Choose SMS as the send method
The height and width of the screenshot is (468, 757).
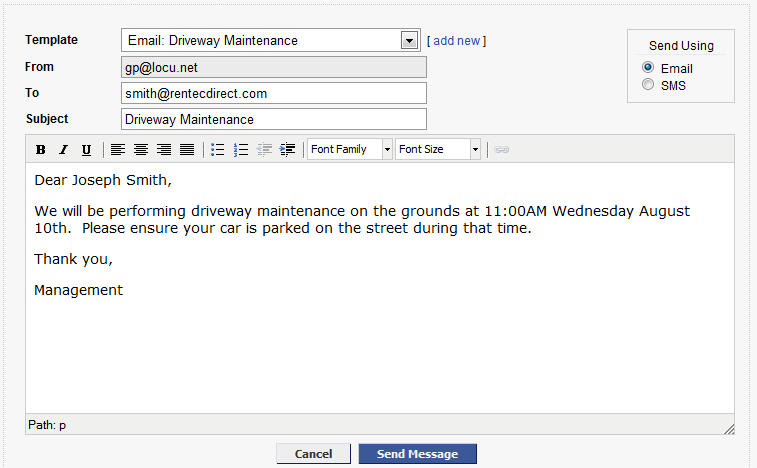[648, 85]
